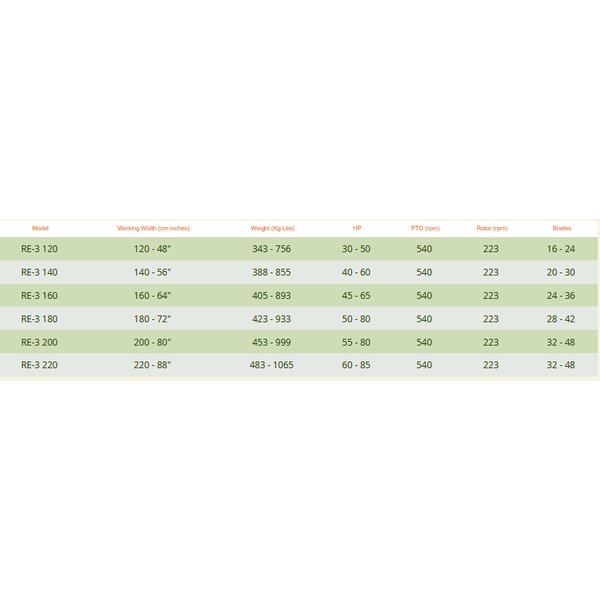Click the Weight (Kg-Lbs) column header

point(272,228)
